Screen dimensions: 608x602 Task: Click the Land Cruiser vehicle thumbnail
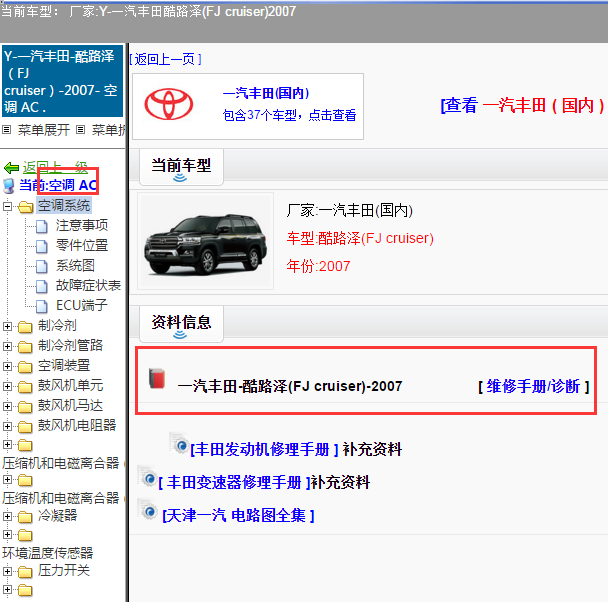(x=206, y=241)
